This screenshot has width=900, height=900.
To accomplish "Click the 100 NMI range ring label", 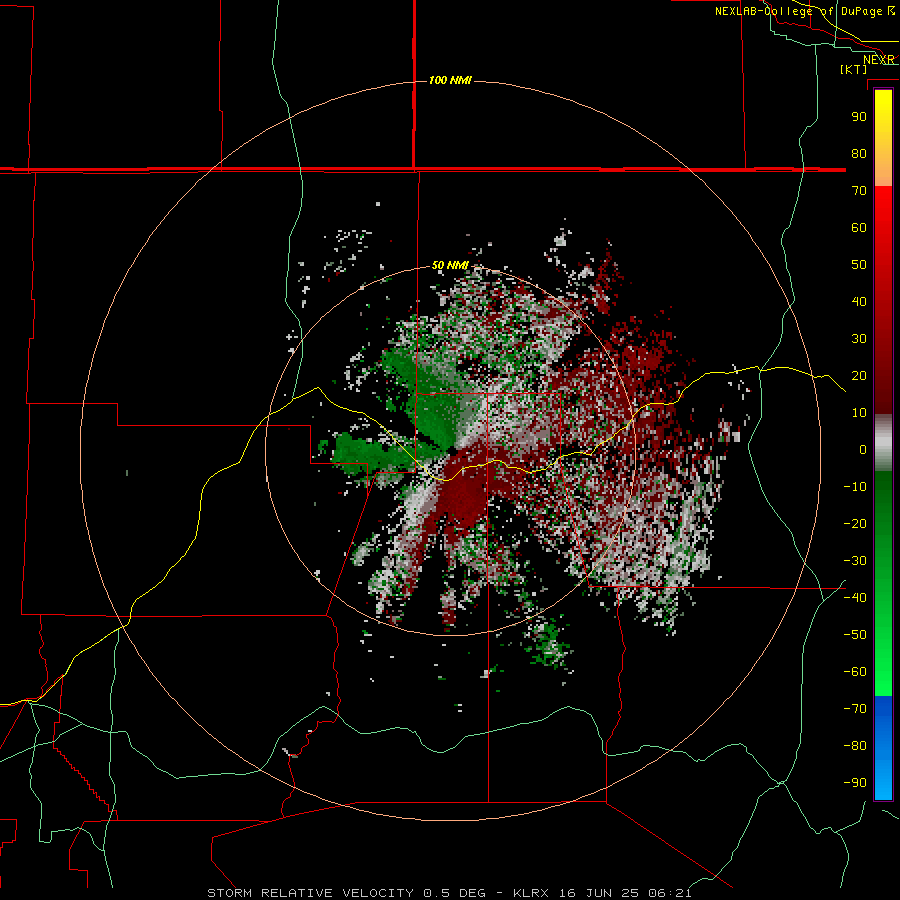I will 450,80.
